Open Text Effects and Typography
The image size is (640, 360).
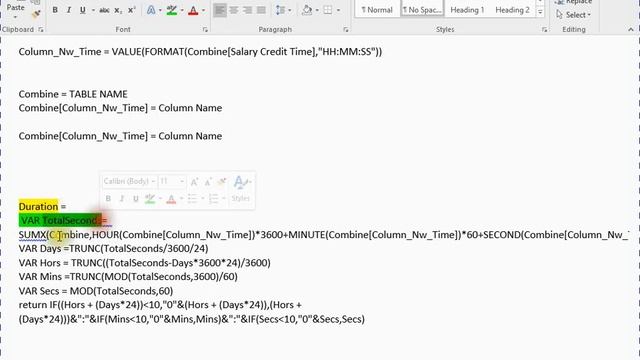pyautogui.click(x=151, y=10)
